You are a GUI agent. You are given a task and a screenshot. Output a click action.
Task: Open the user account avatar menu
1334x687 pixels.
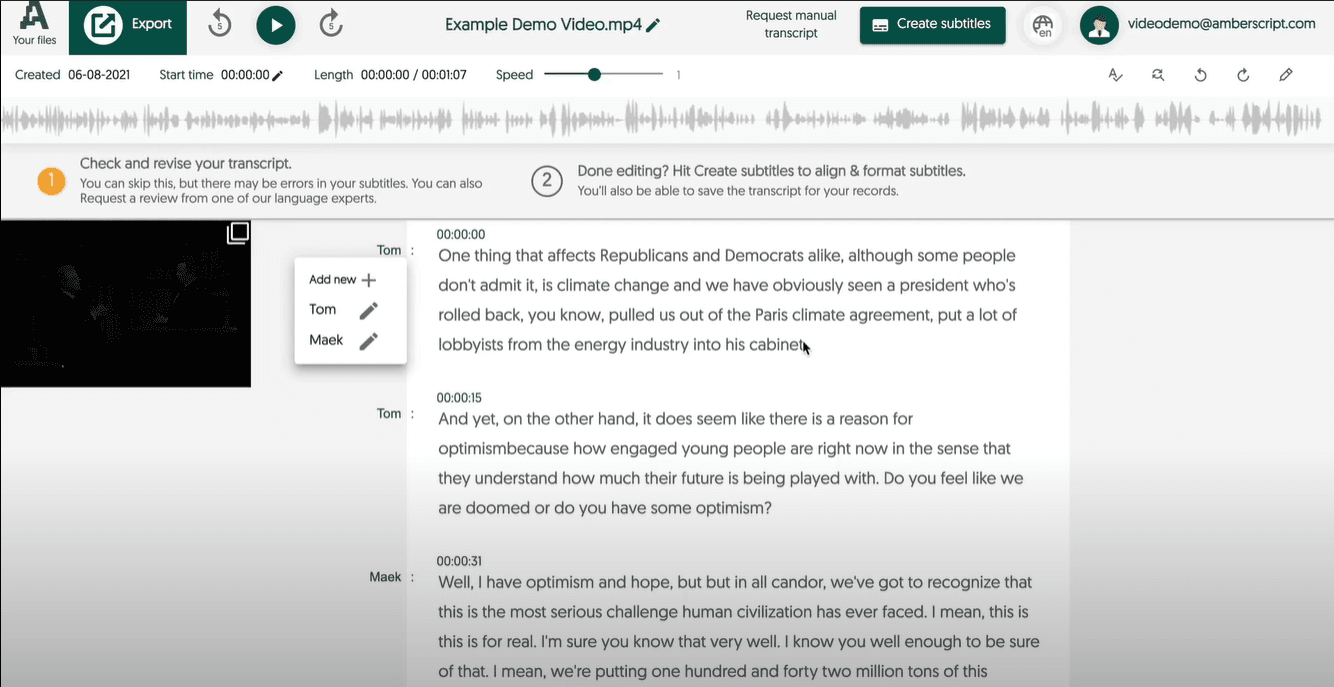[1099, 26]
